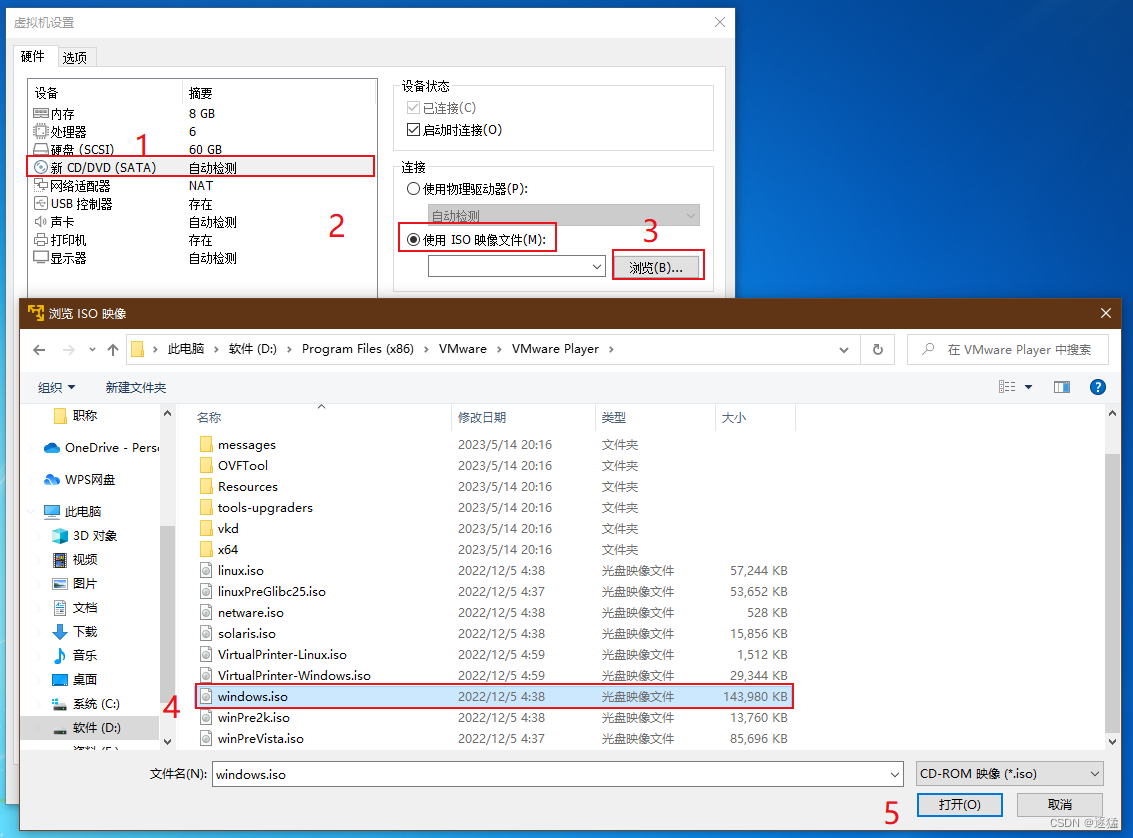Open help with the question mark icon
The width and height of the screenshot is (1133, 838).
(x=1098, y=387)
